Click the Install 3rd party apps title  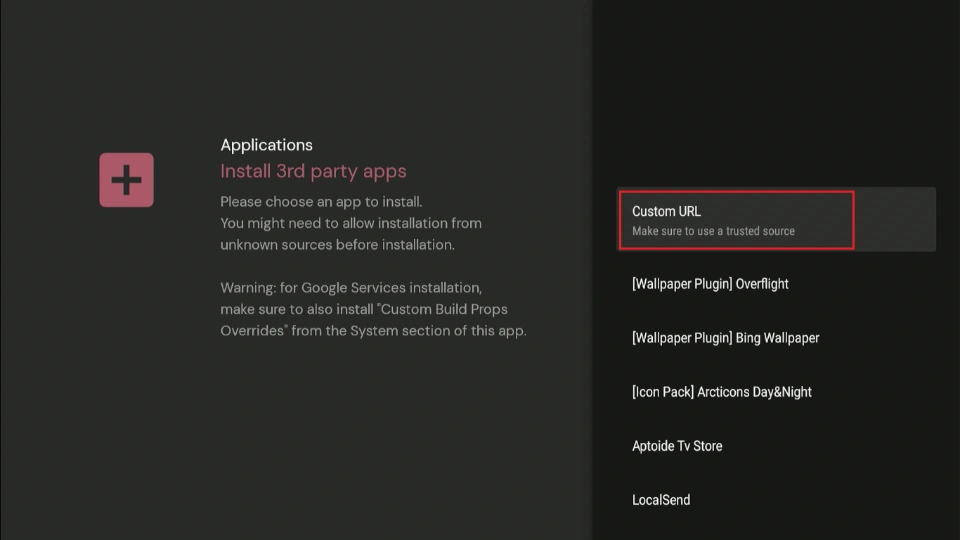tap(313, 171)
